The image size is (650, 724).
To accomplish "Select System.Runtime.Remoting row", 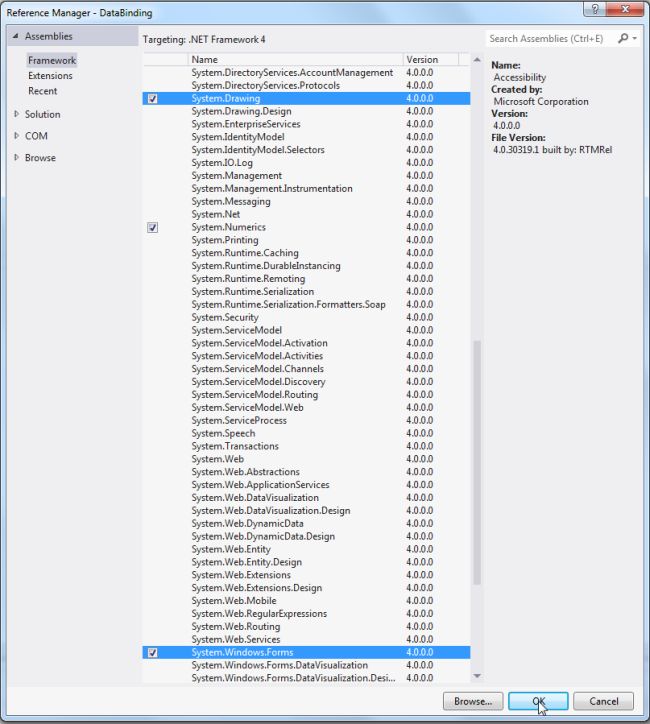I will tap(306, 279).
